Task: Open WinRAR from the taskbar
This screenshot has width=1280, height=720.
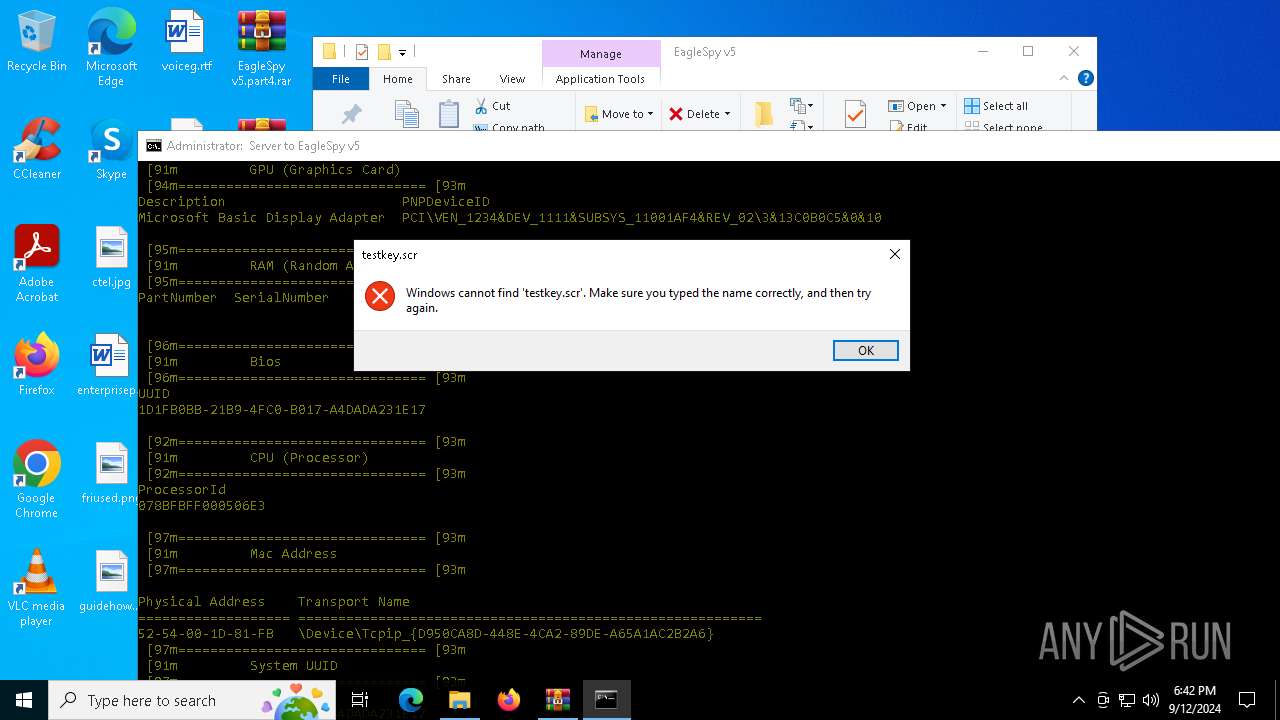Action: (x=557, y=700)
